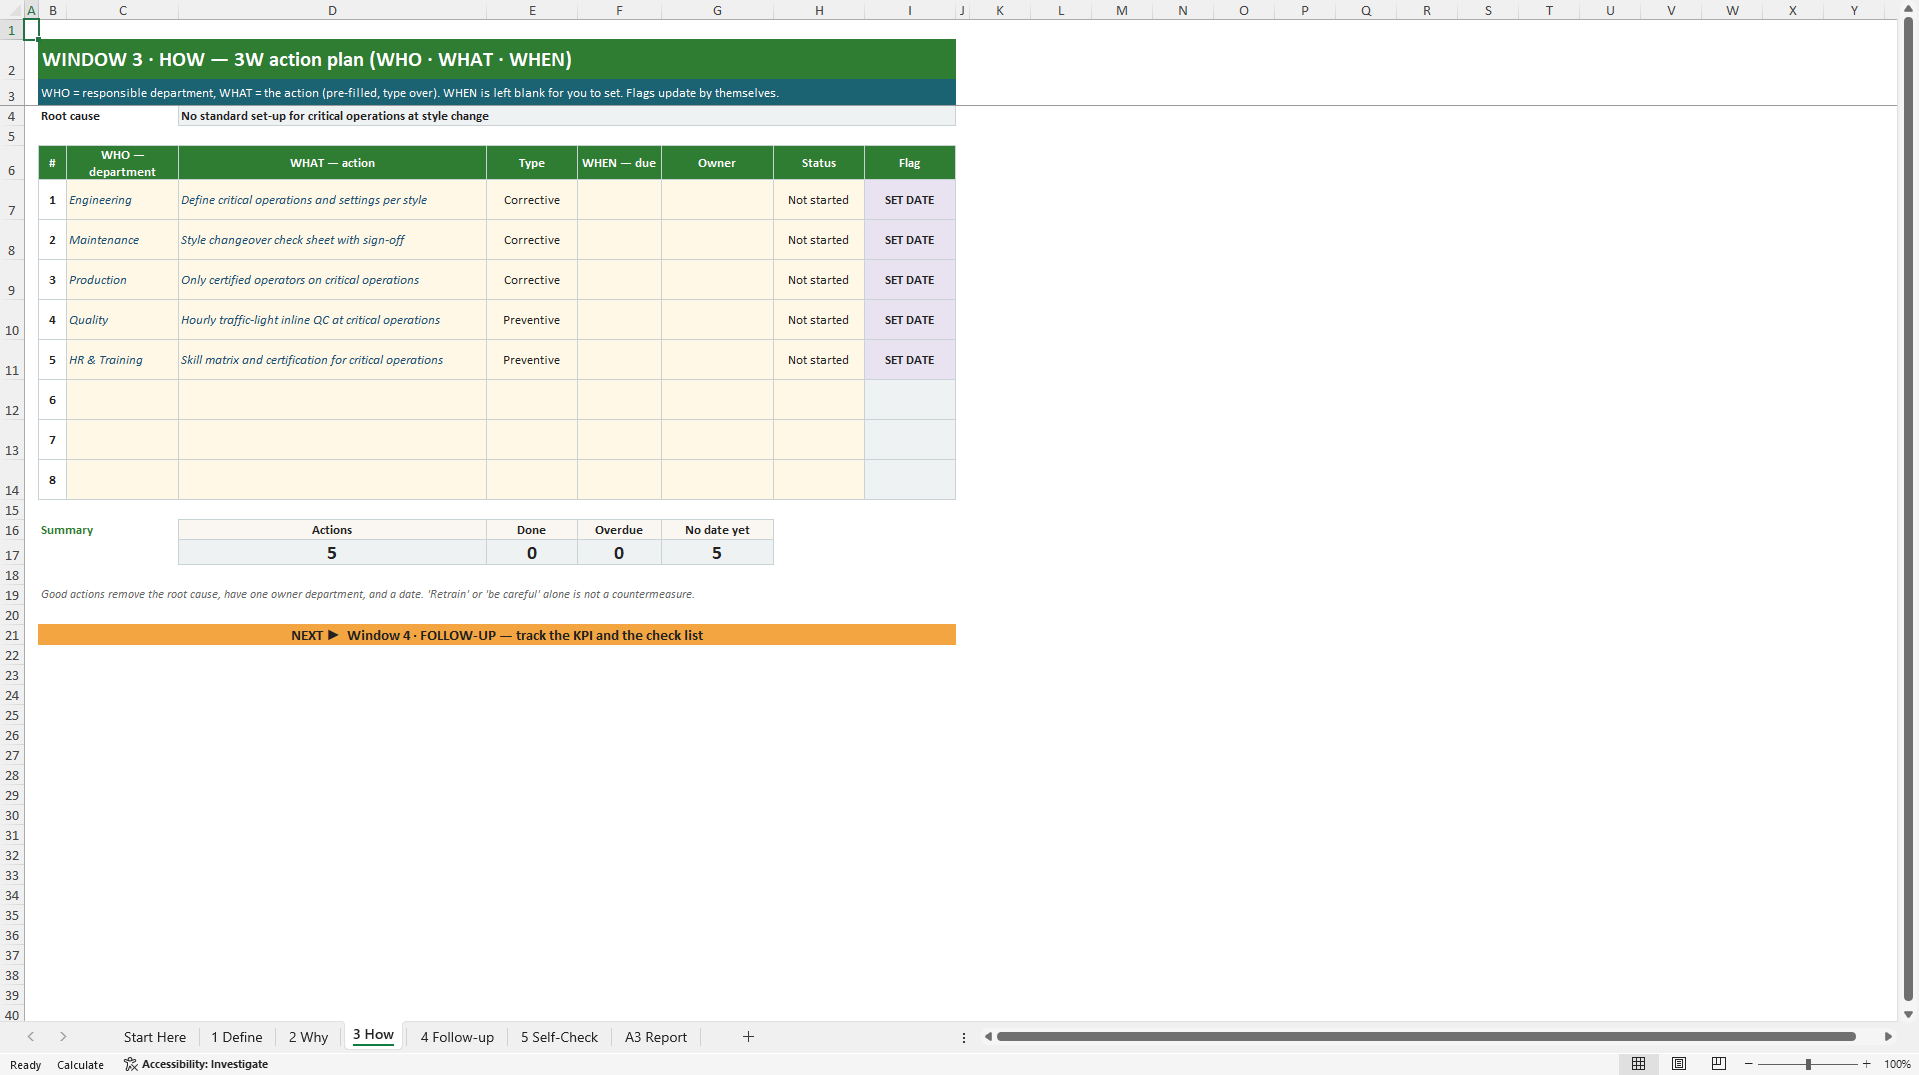Click the Select All corner triangle
Viewport: 1919px width, 1075px height.
pyautogui.click(x=12, y=10)
